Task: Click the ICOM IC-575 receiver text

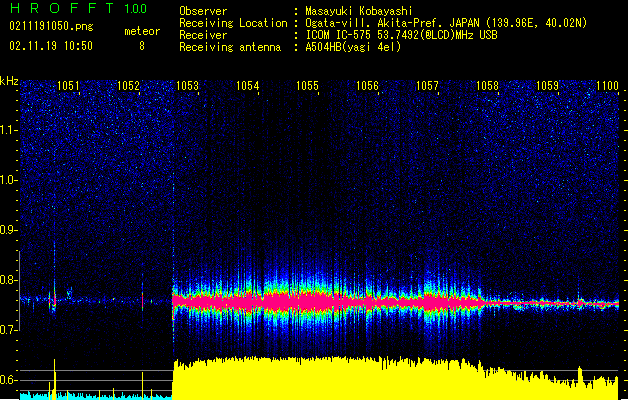Action: [x=401, y=35]
